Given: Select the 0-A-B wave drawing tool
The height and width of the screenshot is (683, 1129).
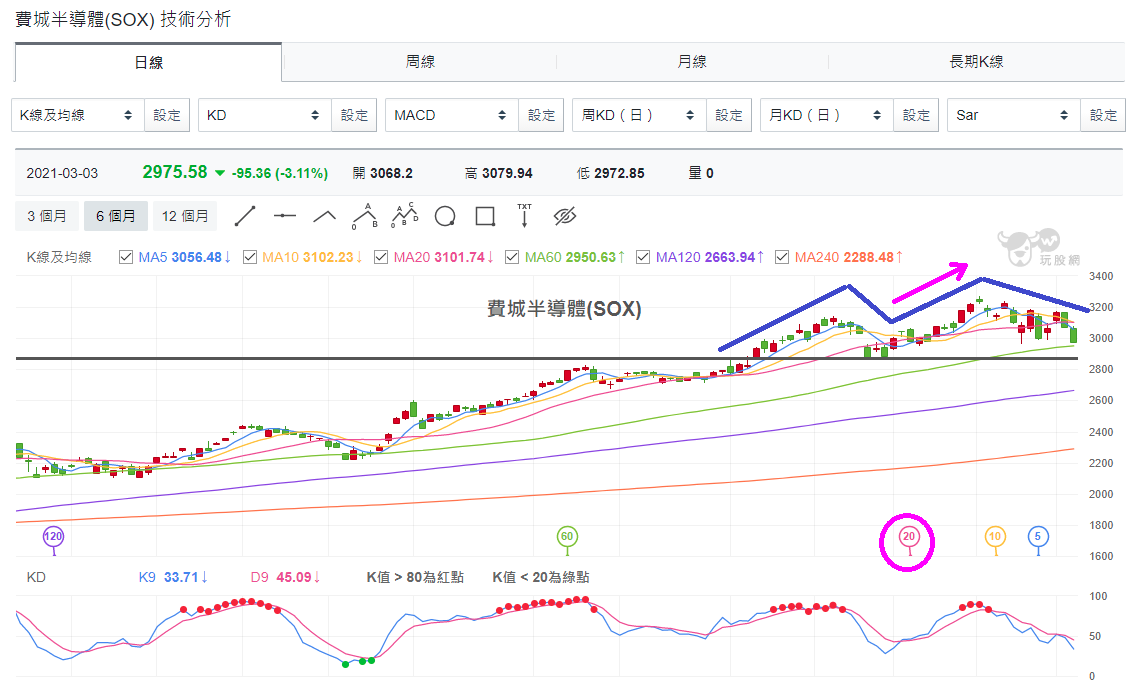Looking at the screenshot, I should point(365,216).
